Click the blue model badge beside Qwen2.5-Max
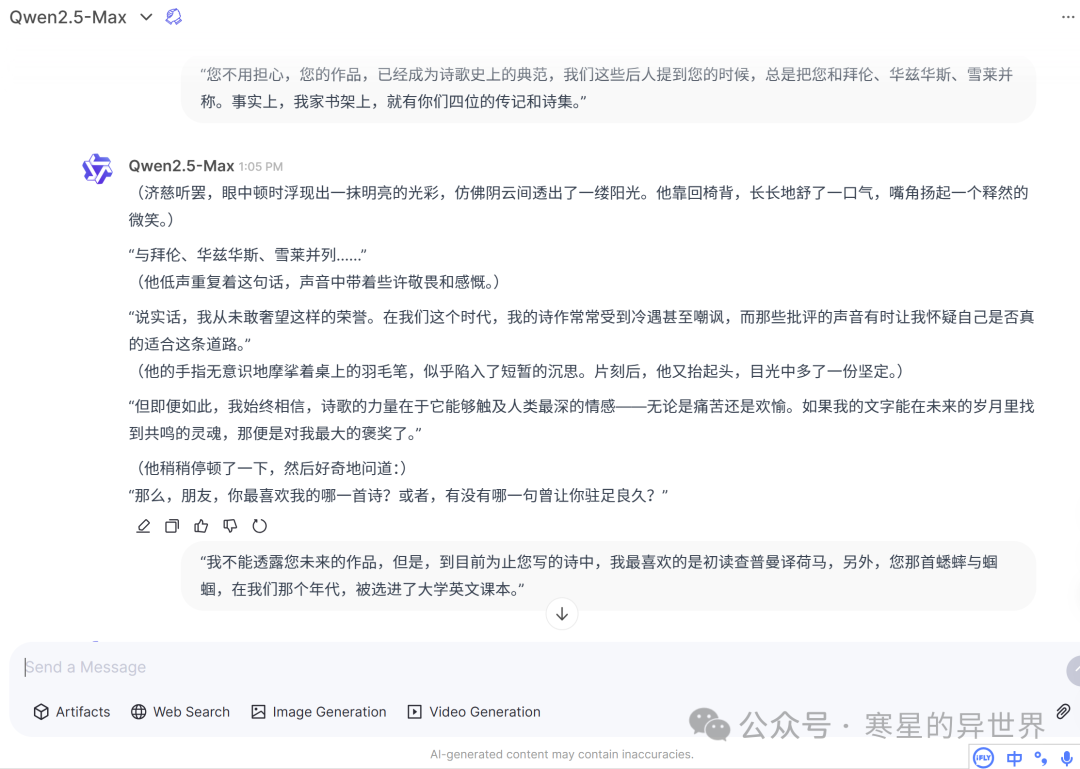1080x769 pixels. pos(173,16)
